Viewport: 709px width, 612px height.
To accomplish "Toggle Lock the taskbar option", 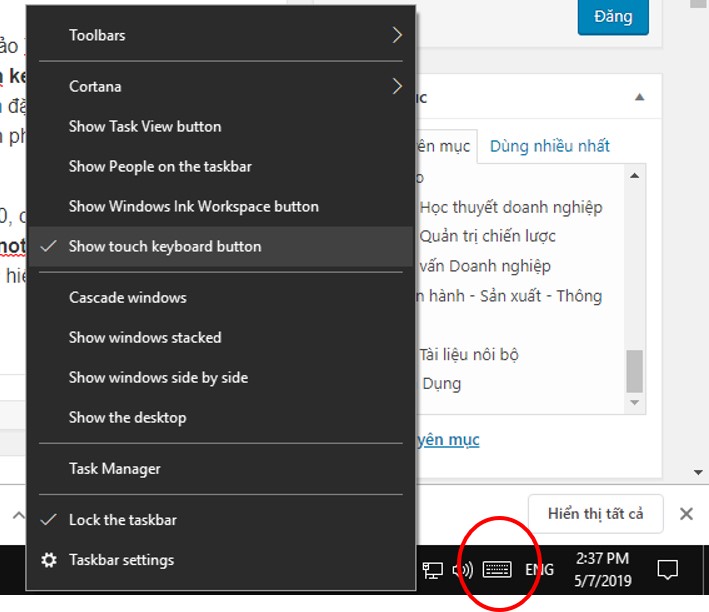I will [x=122, y=520].
